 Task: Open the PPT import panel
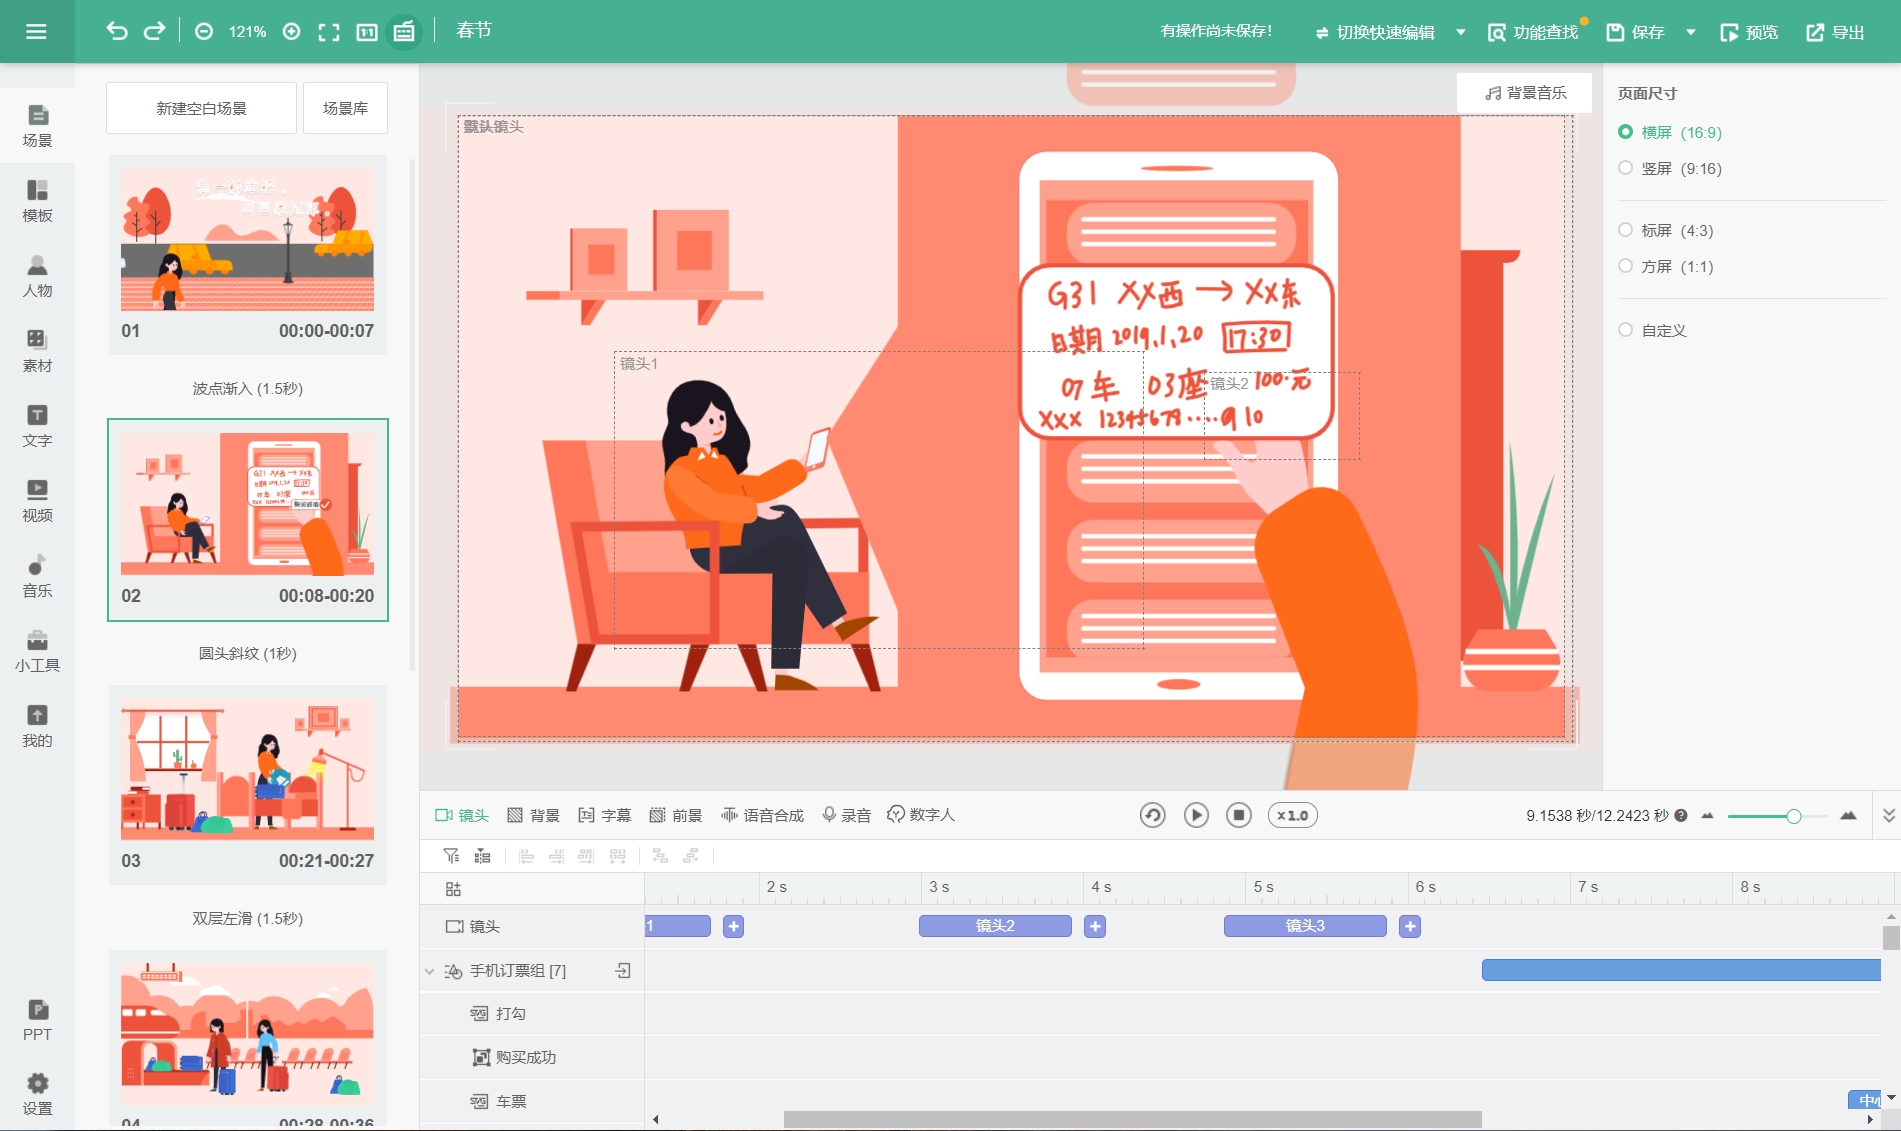pos(37,1021)
